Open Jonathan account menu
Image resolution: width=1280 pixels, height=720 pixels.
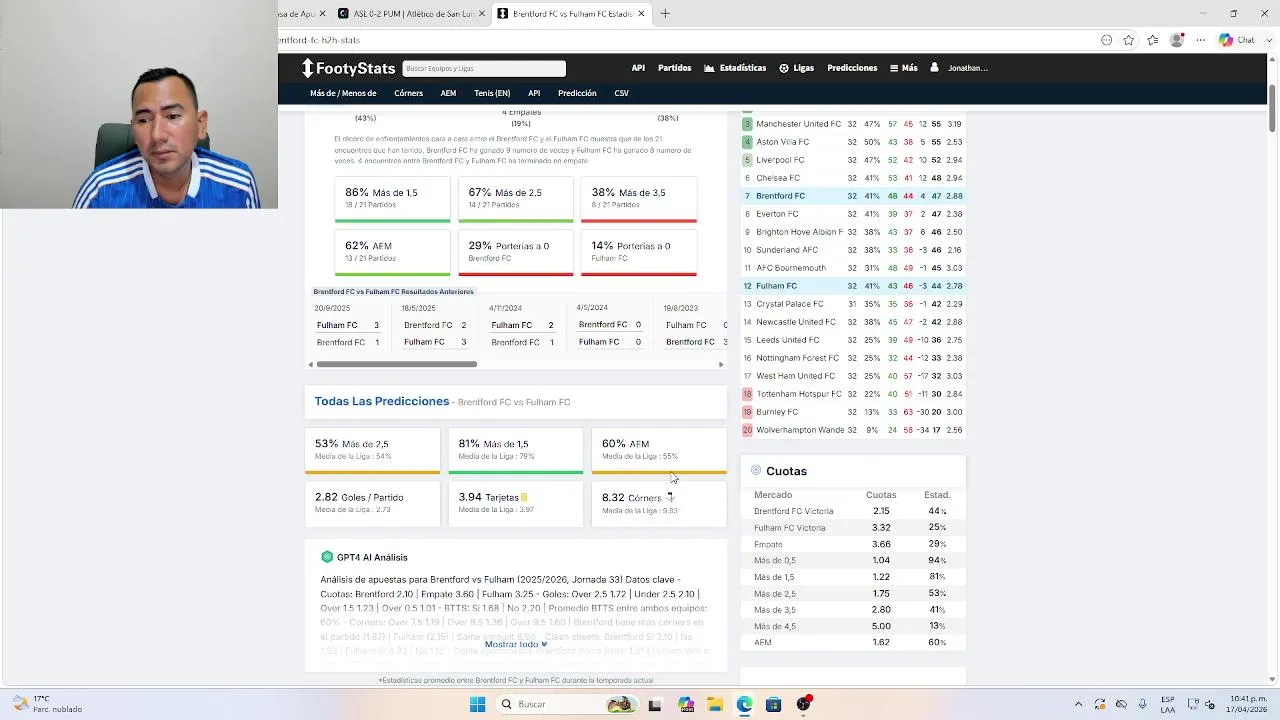pos(960,68)
